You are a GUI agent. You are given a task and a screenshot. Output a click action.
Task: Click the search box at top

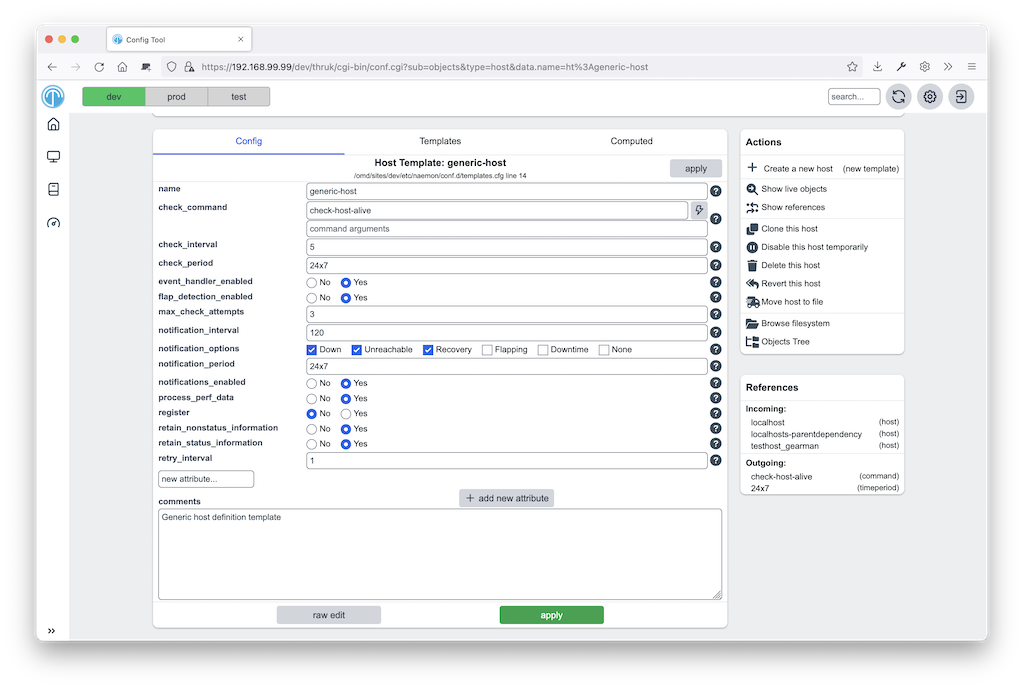point(854,97)
